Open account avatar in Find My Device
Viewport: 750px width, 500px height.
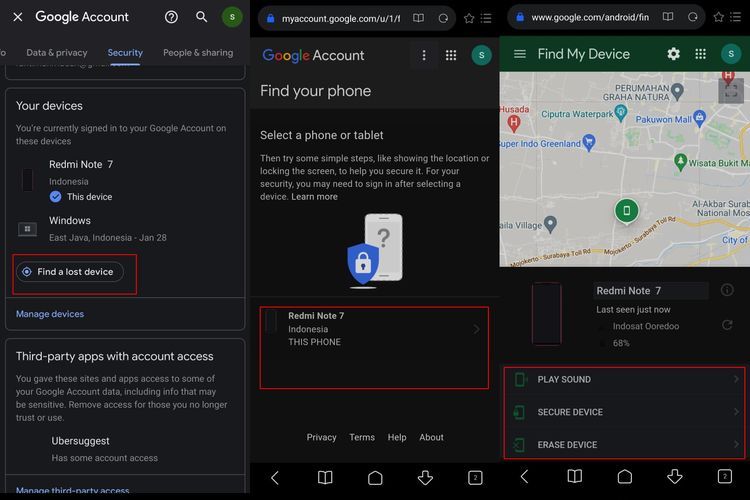(731, 54)
